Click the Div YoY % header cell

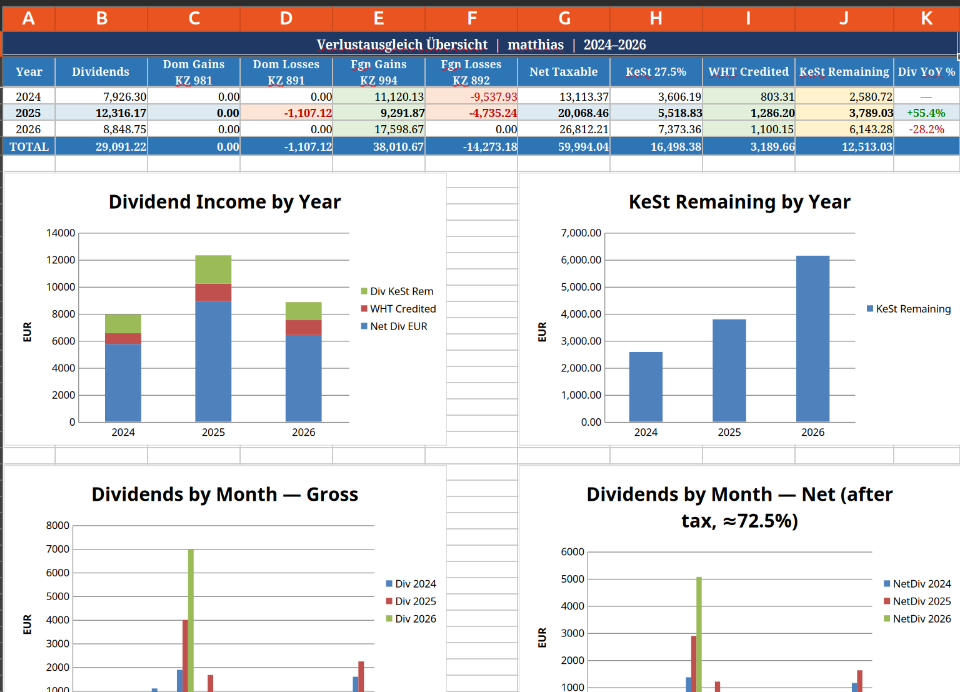tap(926, 72)
